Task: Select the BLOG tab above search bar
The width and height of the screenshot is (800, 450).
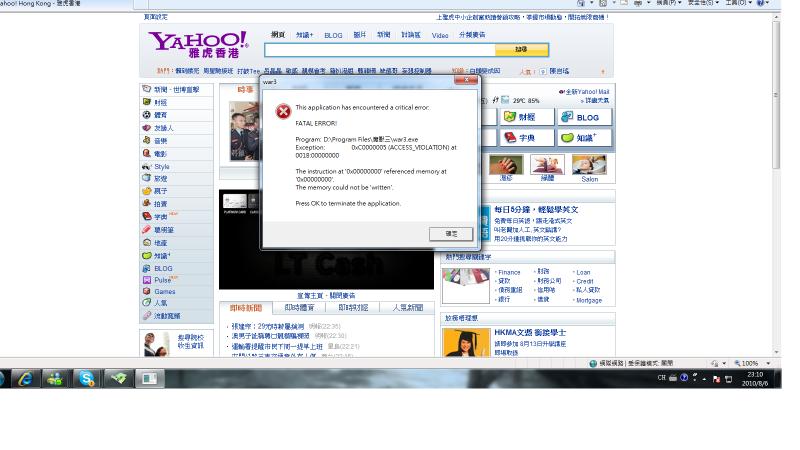Action: (333, 35)
